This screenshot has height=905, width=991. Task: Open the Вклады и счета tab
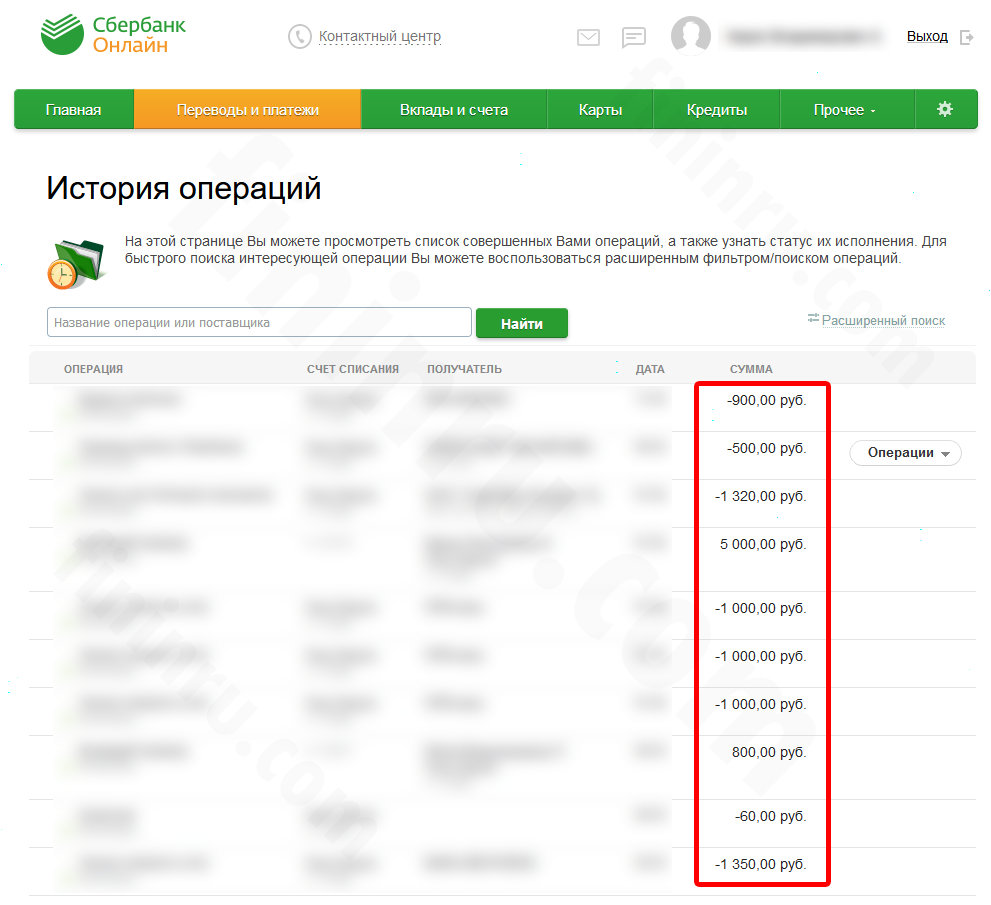click(x=454, y=109)
